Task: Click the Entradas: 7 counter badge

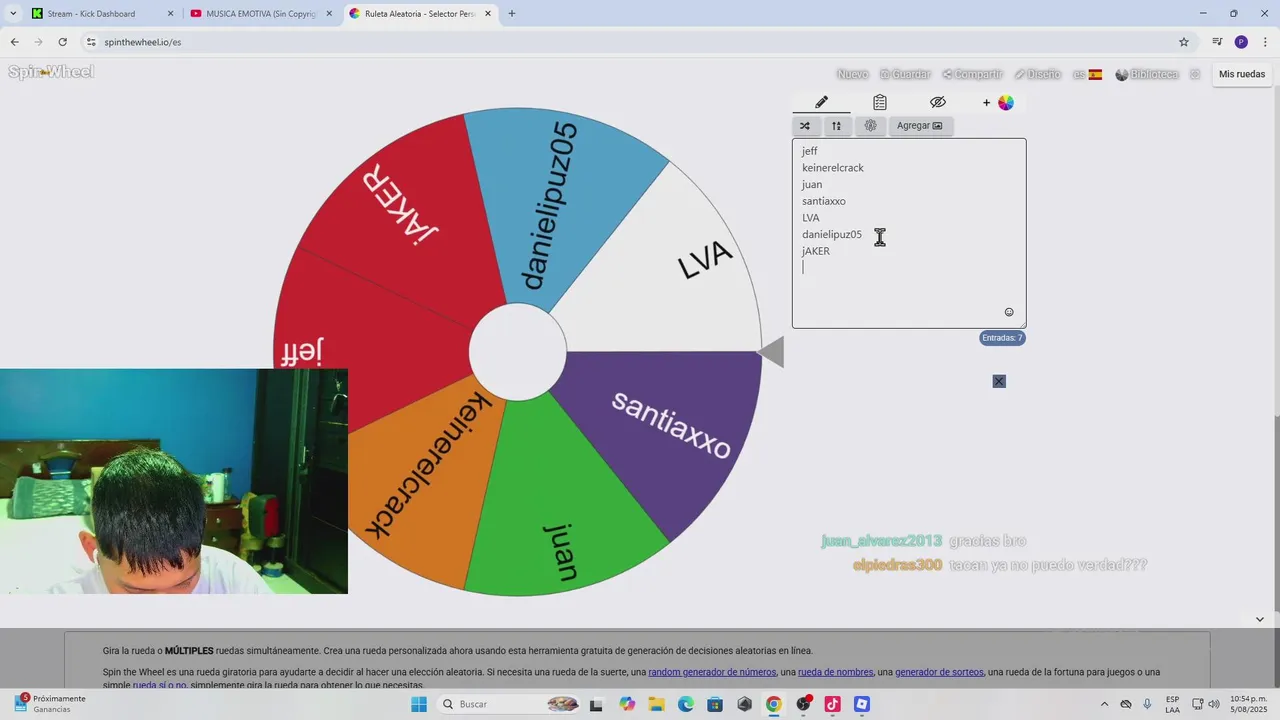Action: tap(1002, 338)
